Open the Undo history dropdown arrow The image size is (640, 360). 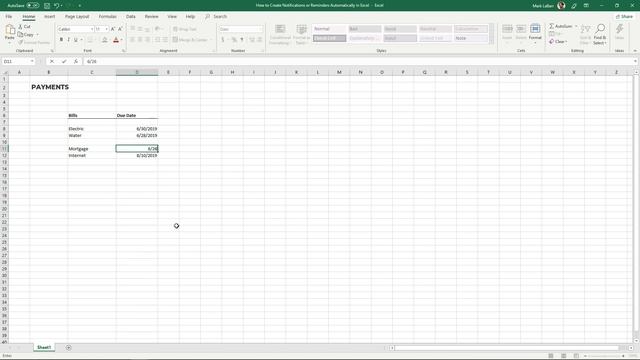[62, 6]
